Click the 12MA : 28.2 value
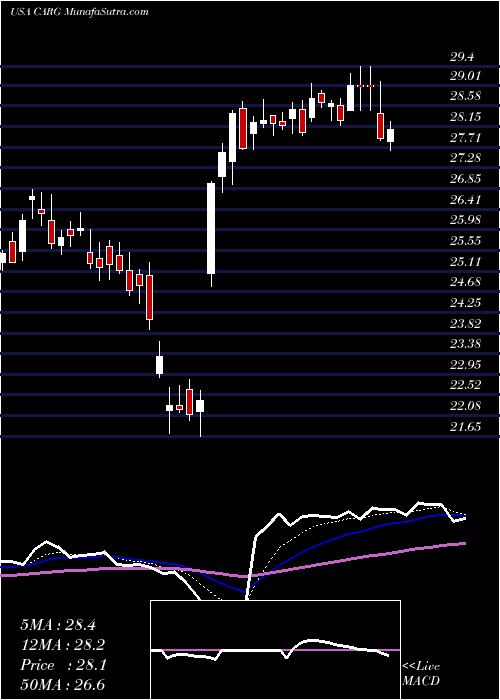500x700 pixels. [x=63, y=645]
